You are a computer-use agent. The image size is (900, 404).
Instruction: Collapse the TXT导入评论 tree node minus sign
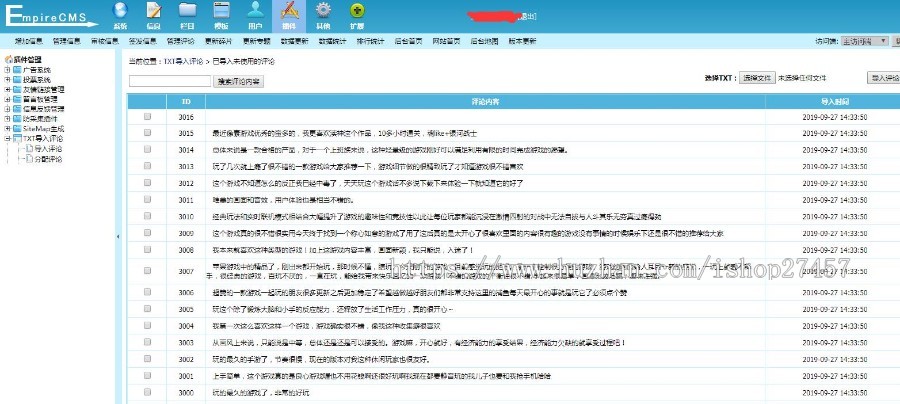pos(7,138)
